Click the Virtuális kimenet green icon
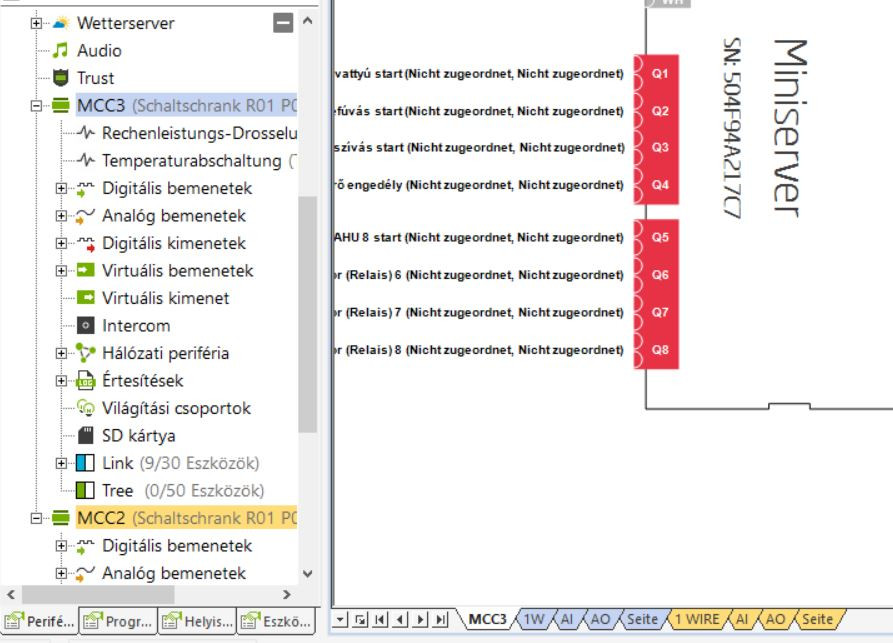 (85, 297)
